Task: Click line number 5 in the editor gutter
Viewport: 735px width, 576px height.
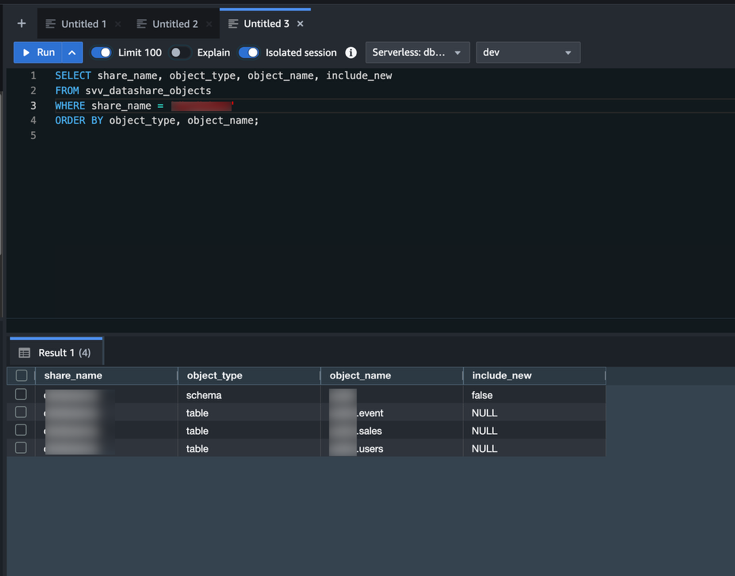Action: (x=33, y=135)
